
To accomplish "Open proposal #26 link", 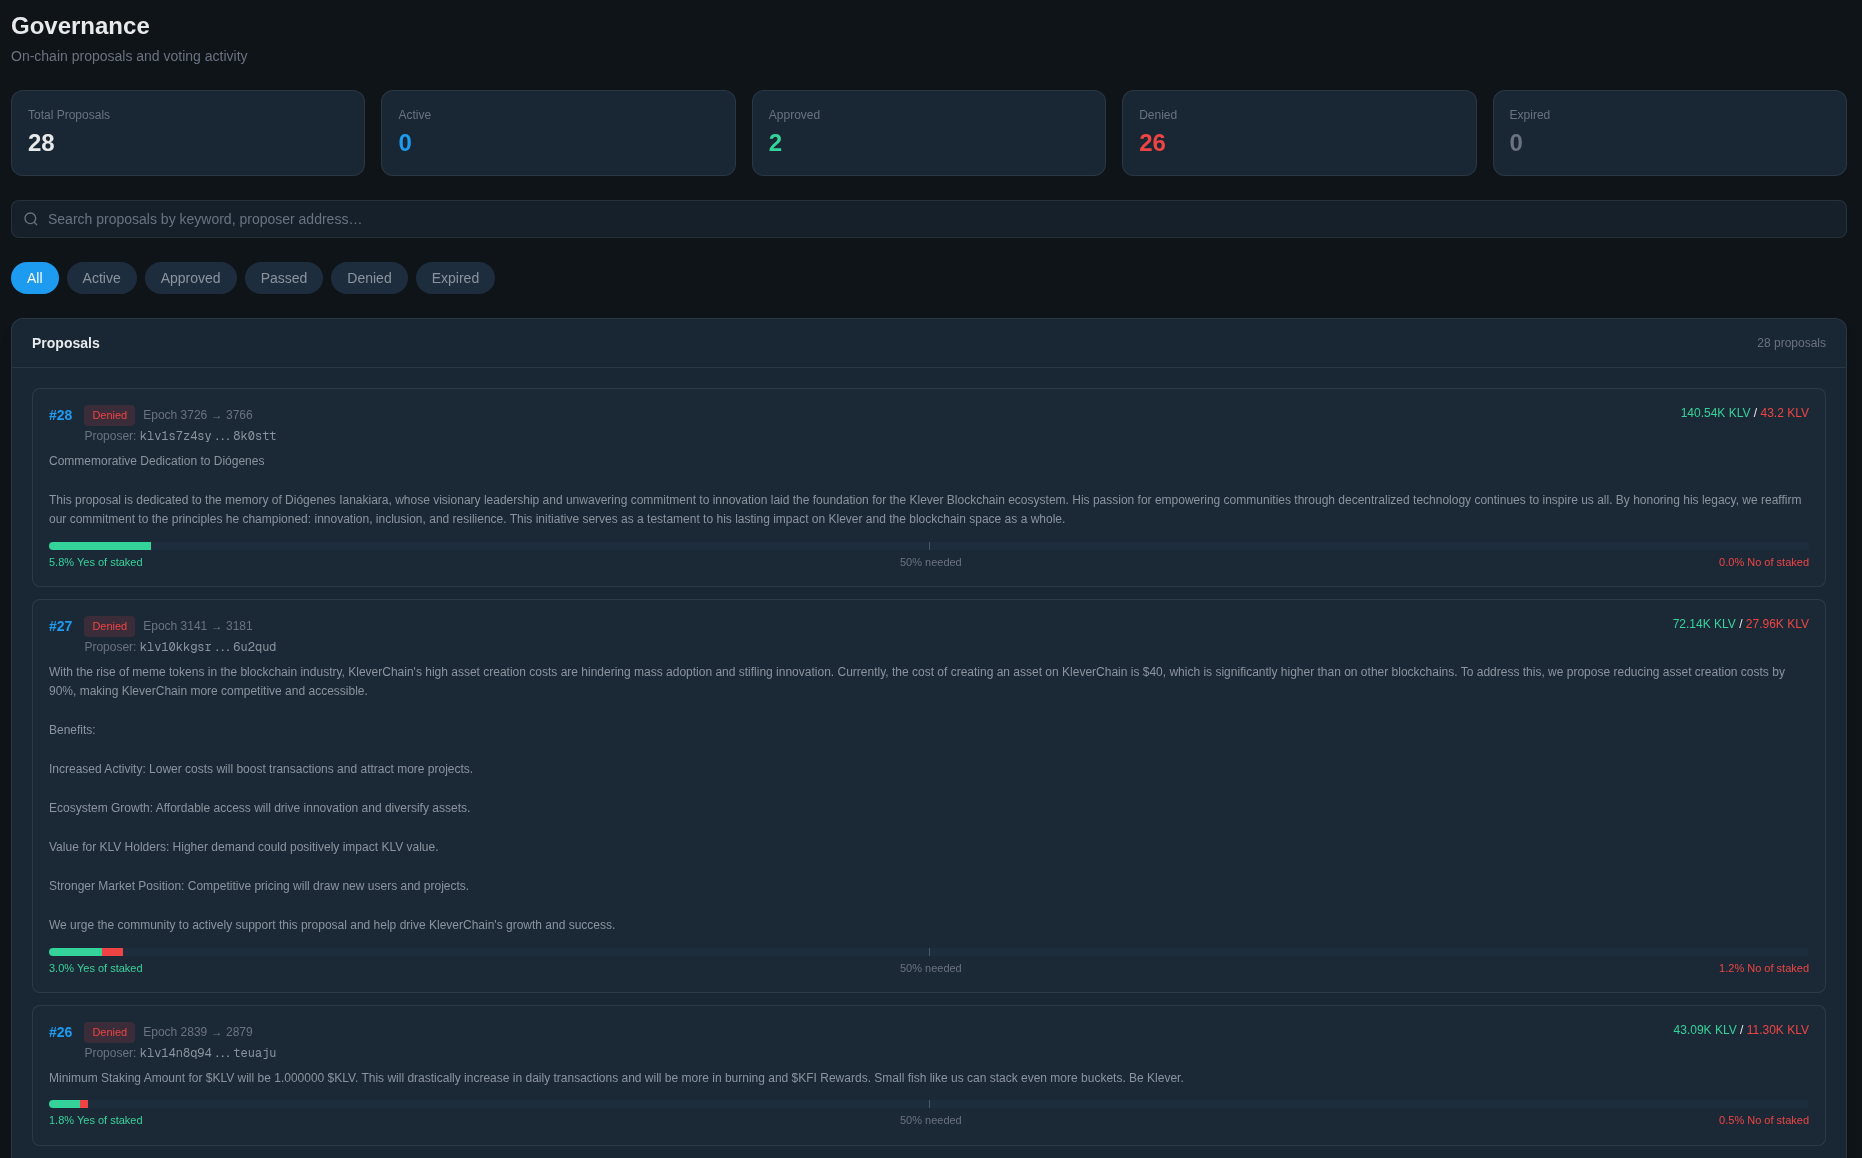I will point(60,1032).
